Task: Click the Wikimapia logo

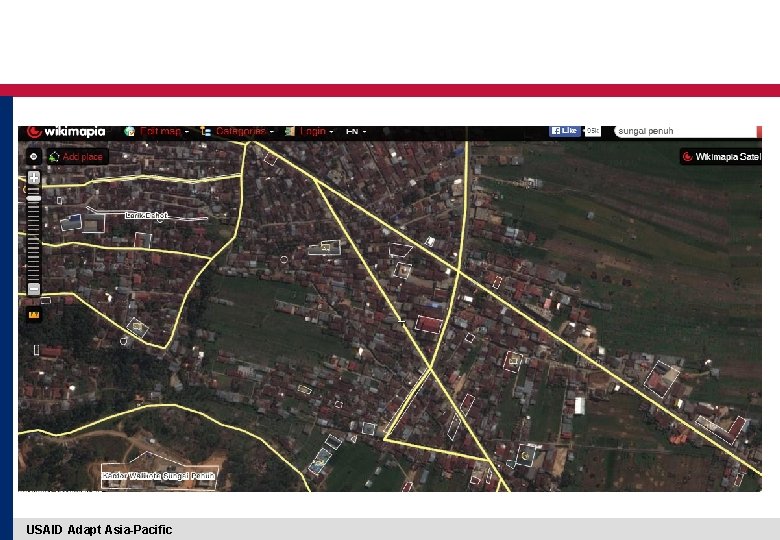Action: tap(66, 132)
